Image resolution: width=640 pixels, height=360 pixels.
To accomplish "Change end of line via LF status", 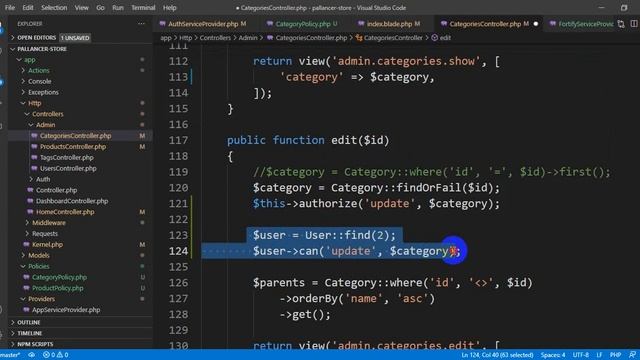I will [x=599, y=355].
